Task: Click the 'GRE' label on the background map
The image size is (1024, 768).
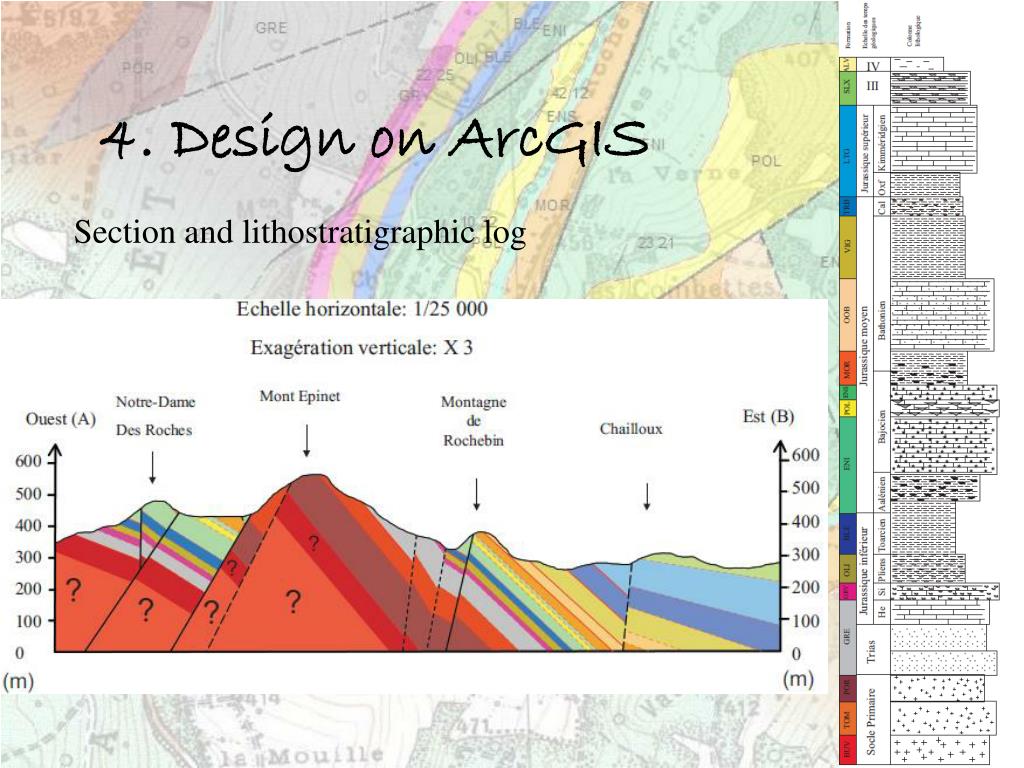Action: click(271, 27)
